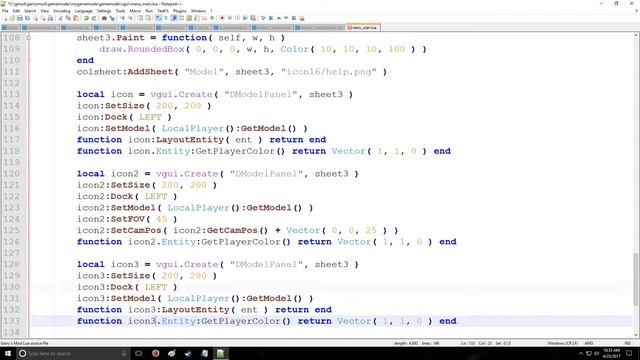Image resolution: width=640 pixels, height=360 pixels.
Task: Open the Plugins menu
Action: pos(180,11)
